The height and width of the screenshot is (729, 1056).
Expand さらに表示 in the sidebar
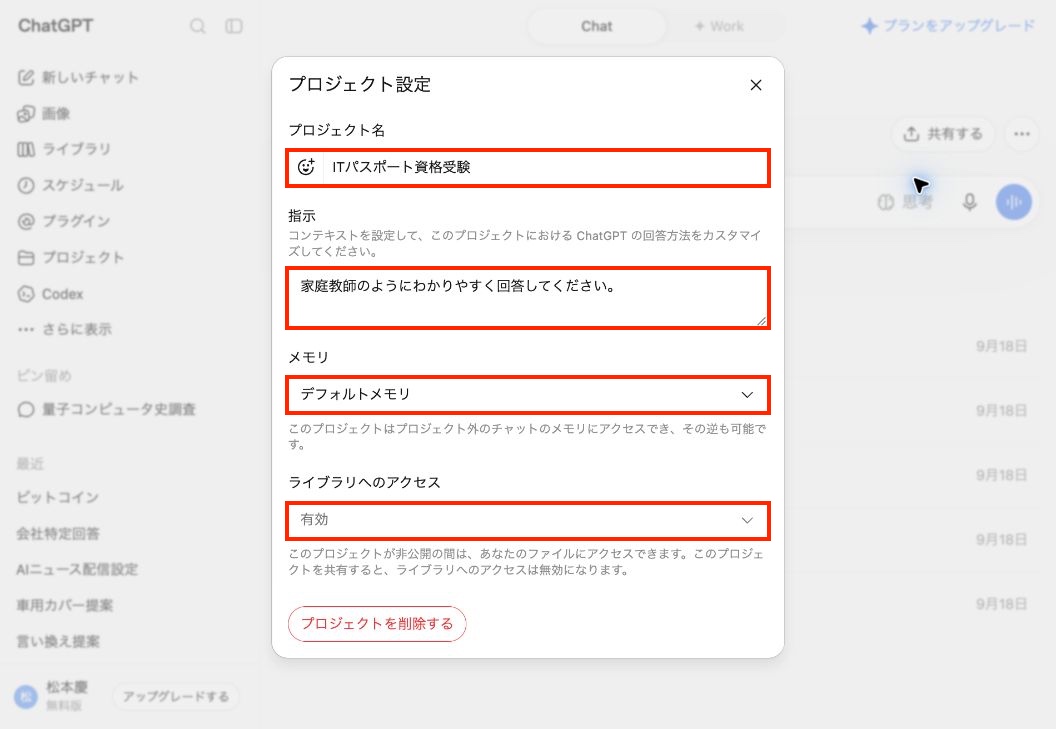click(x=65, y=329)
